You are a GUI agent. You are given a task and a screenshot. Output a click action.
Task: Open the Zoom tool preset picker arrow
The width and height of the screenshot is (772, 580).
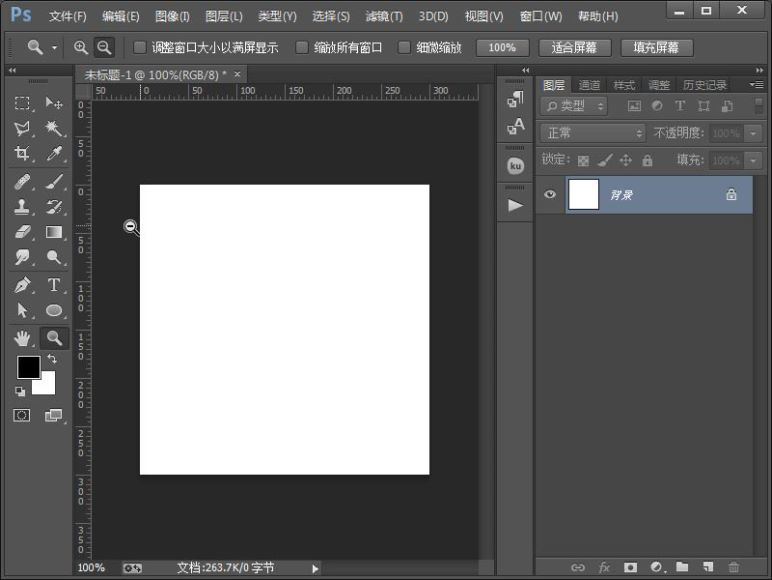coord(54,48)
